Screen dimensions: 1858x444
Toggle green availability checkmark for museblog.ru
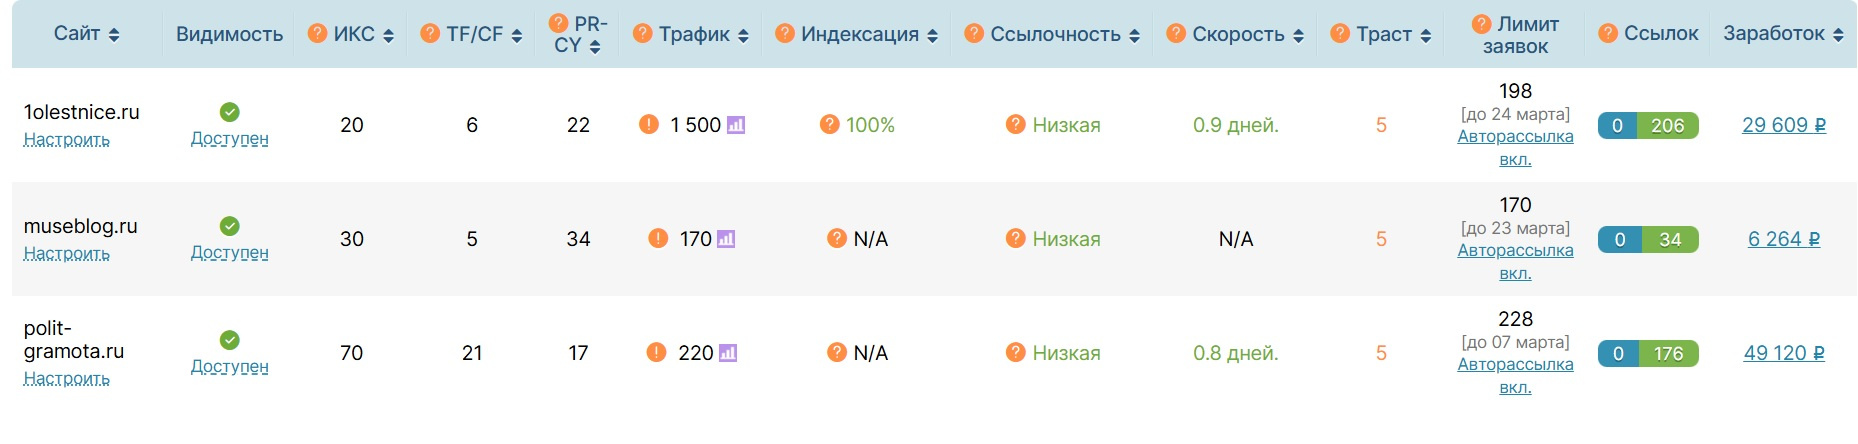229,226
